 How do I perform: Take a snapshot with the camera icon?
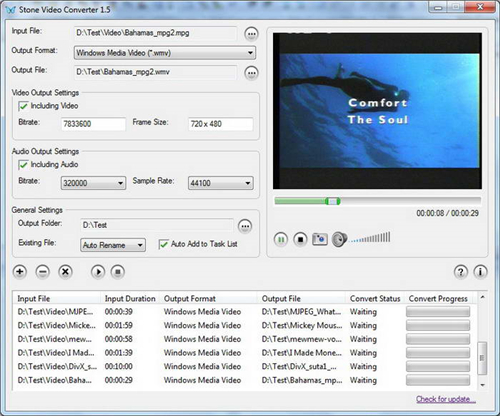pyautogui.click(x=320, y=239)
